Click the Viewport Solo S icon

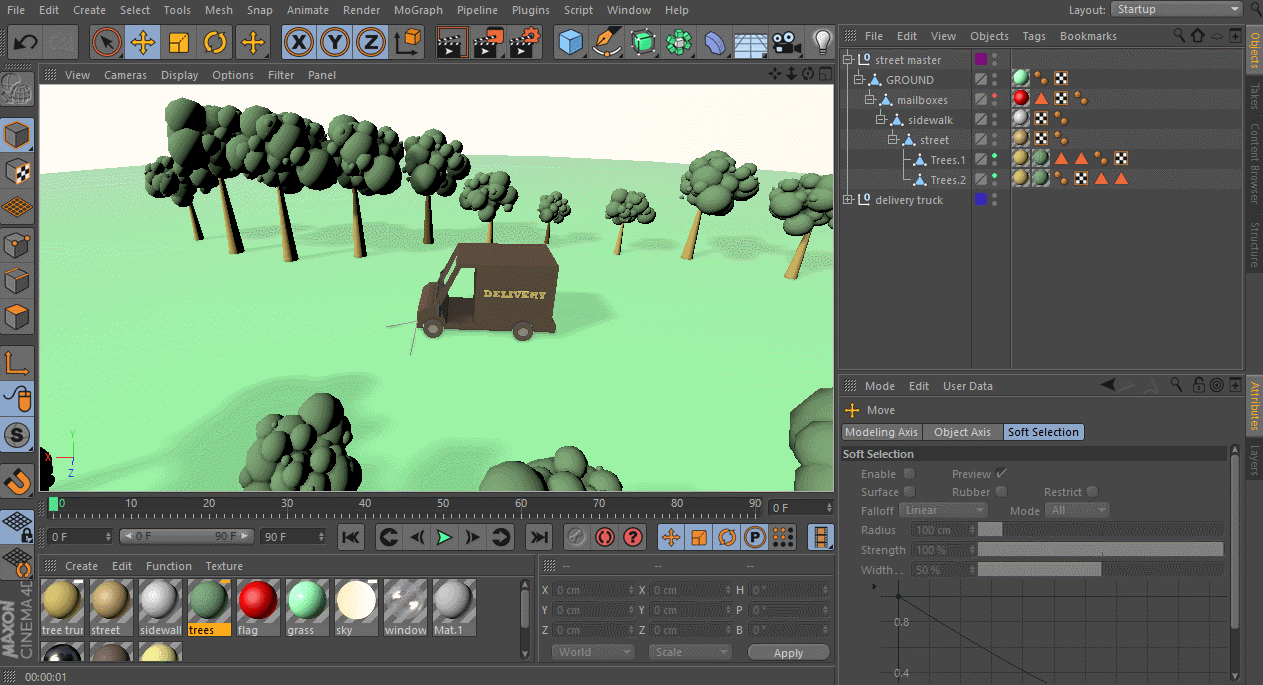coord(19,435)
